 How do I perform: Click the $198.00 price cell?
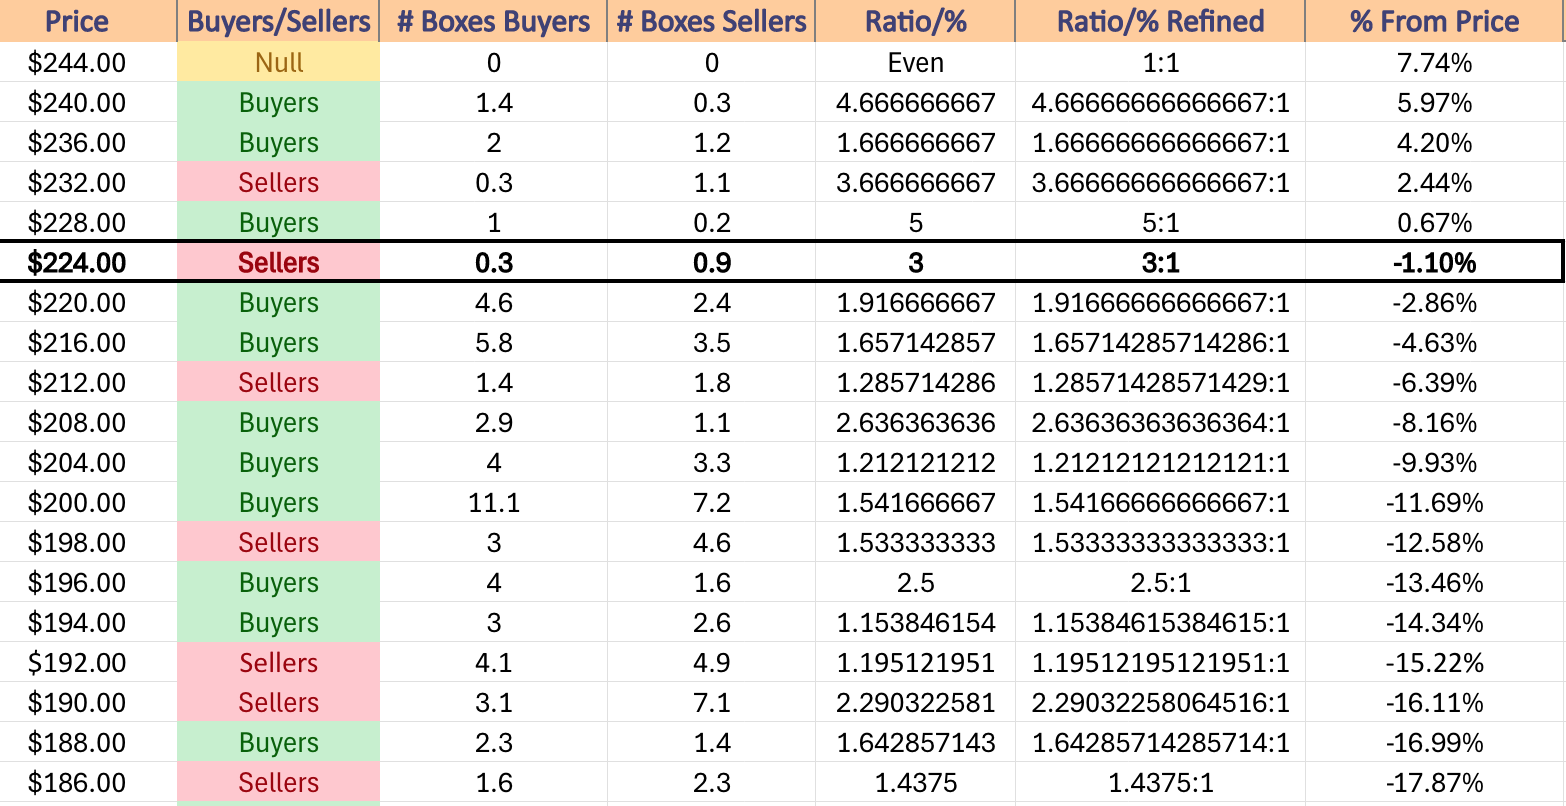pos(88,543)
